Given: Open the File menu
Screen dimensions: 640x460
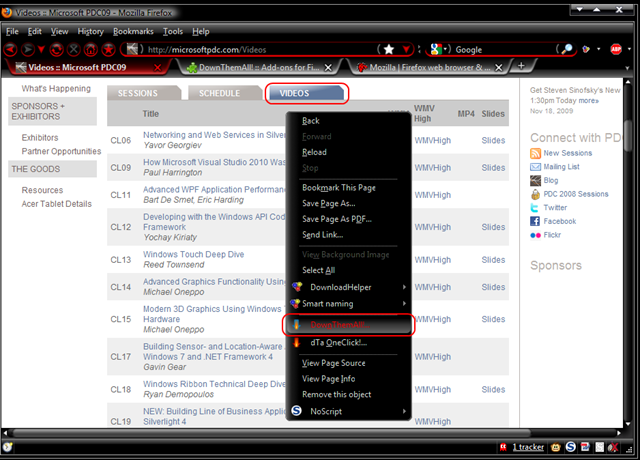Looking at the screenshot, I should tap(12, 31).
